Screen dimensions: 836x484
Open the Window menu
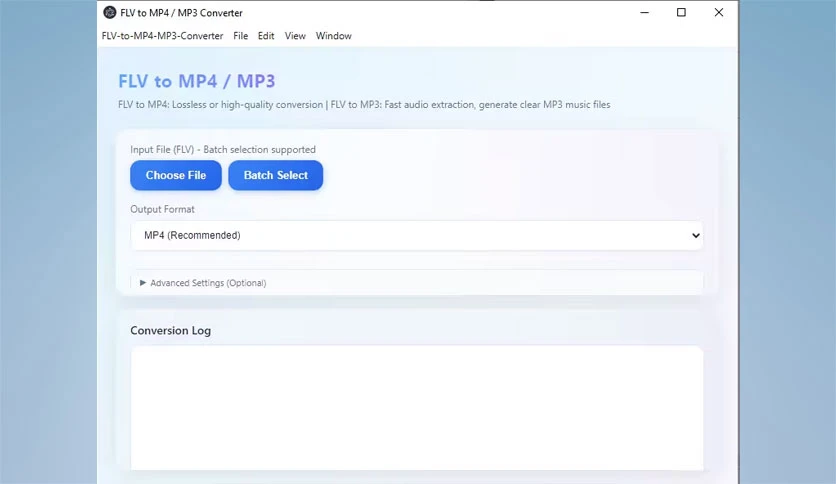point(333,36)
